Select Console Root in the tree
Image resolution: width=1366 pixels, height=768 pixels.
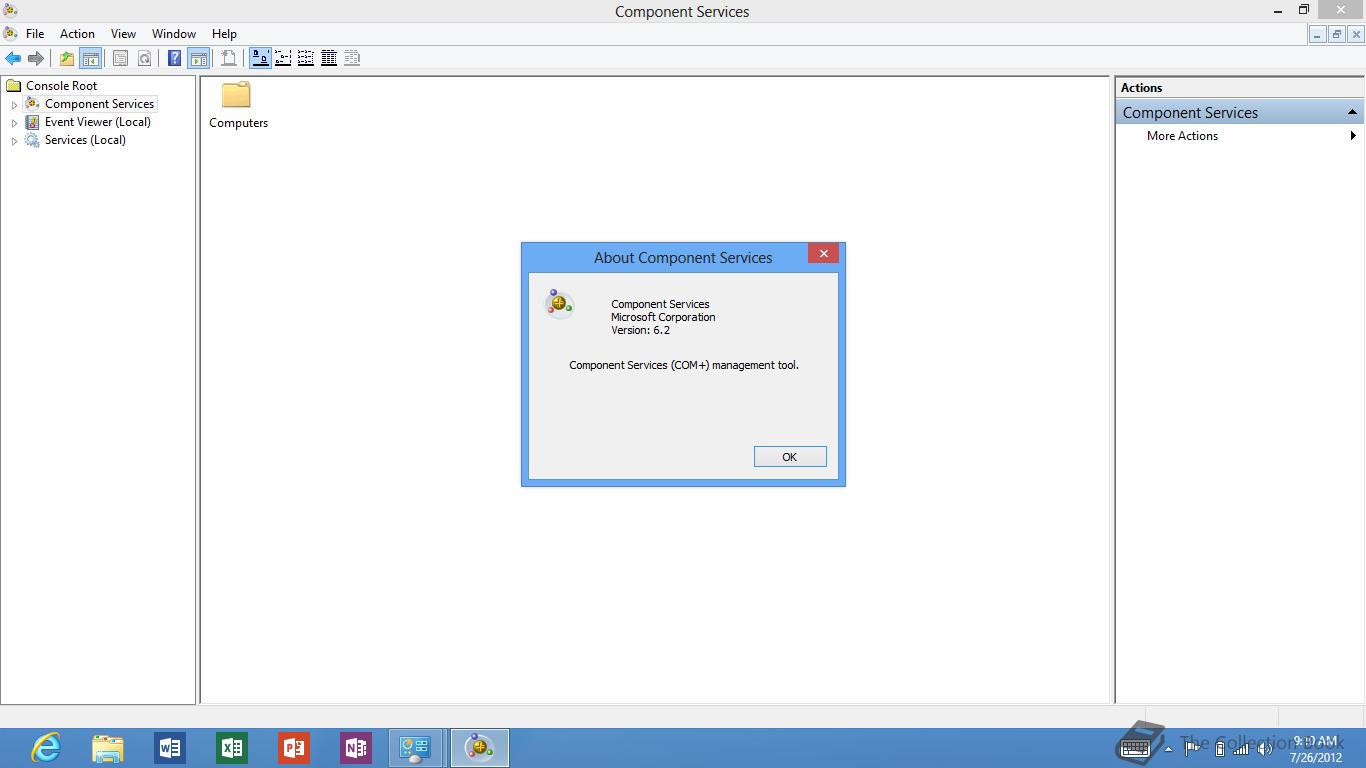click(x=61, y=86)
